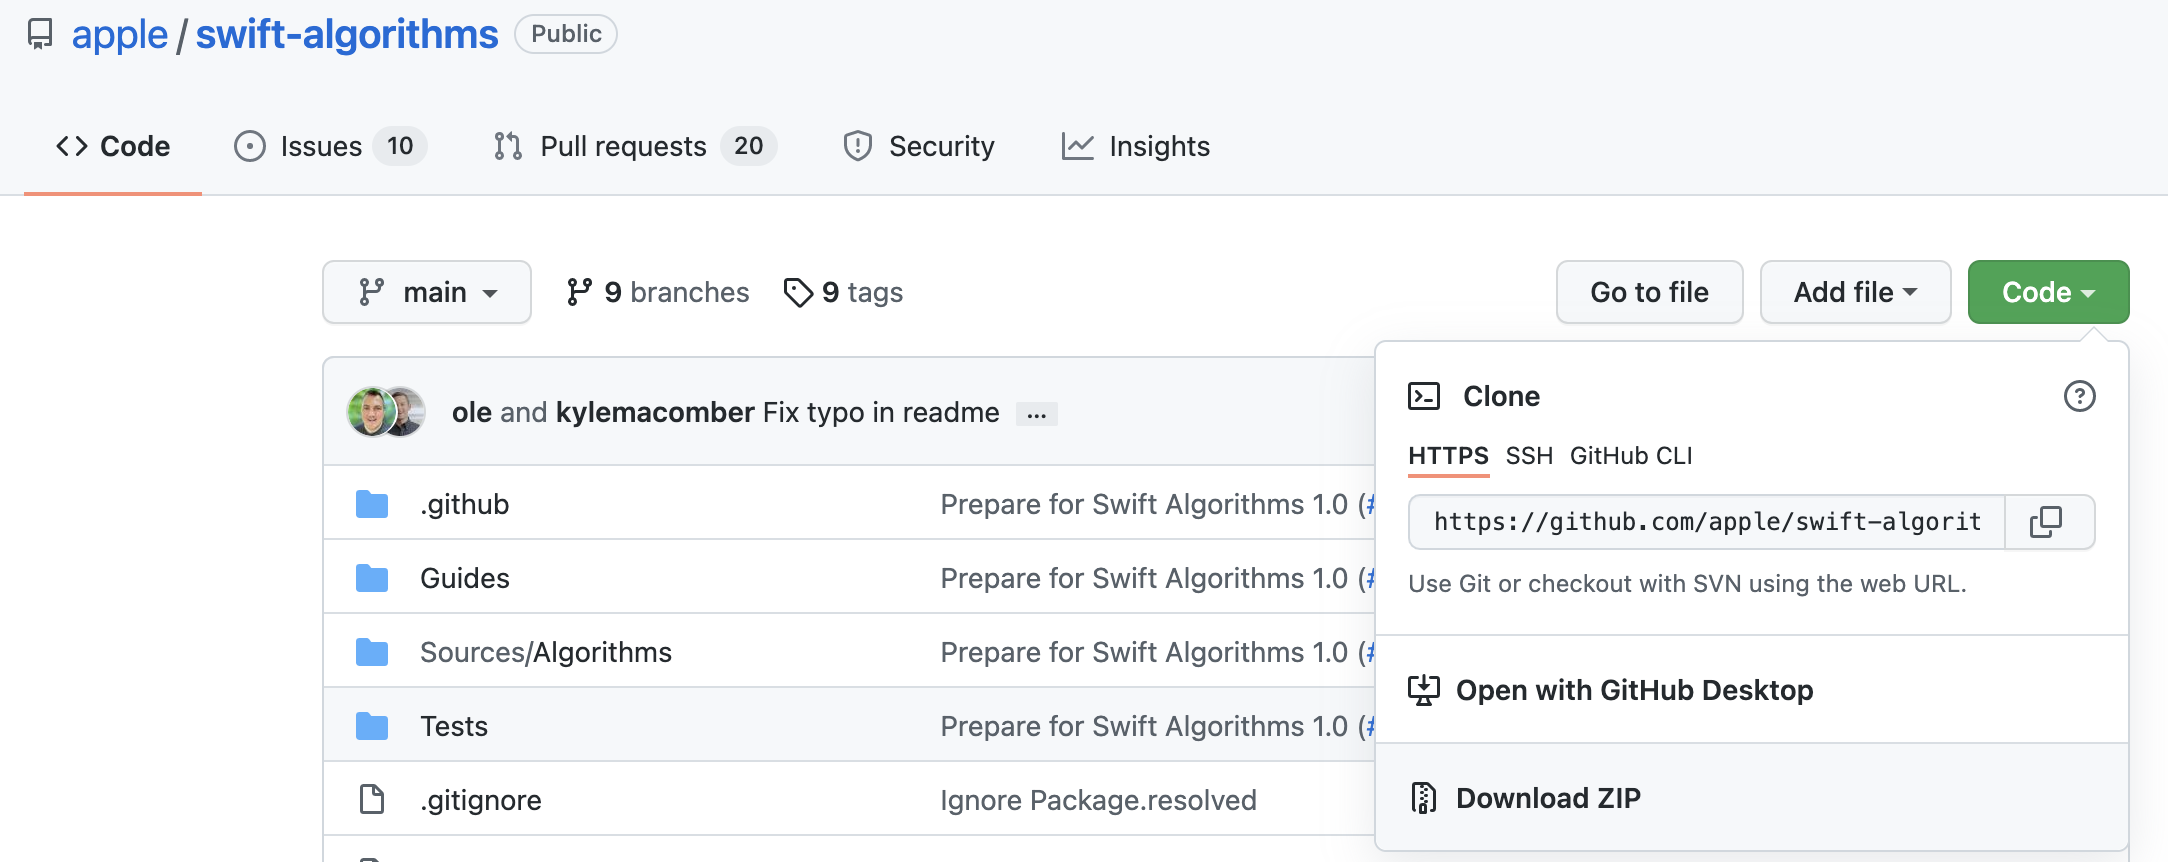Click the branch icon beside 9 branches
This screenshot has height=862, width=2168.
click(579, 292)
